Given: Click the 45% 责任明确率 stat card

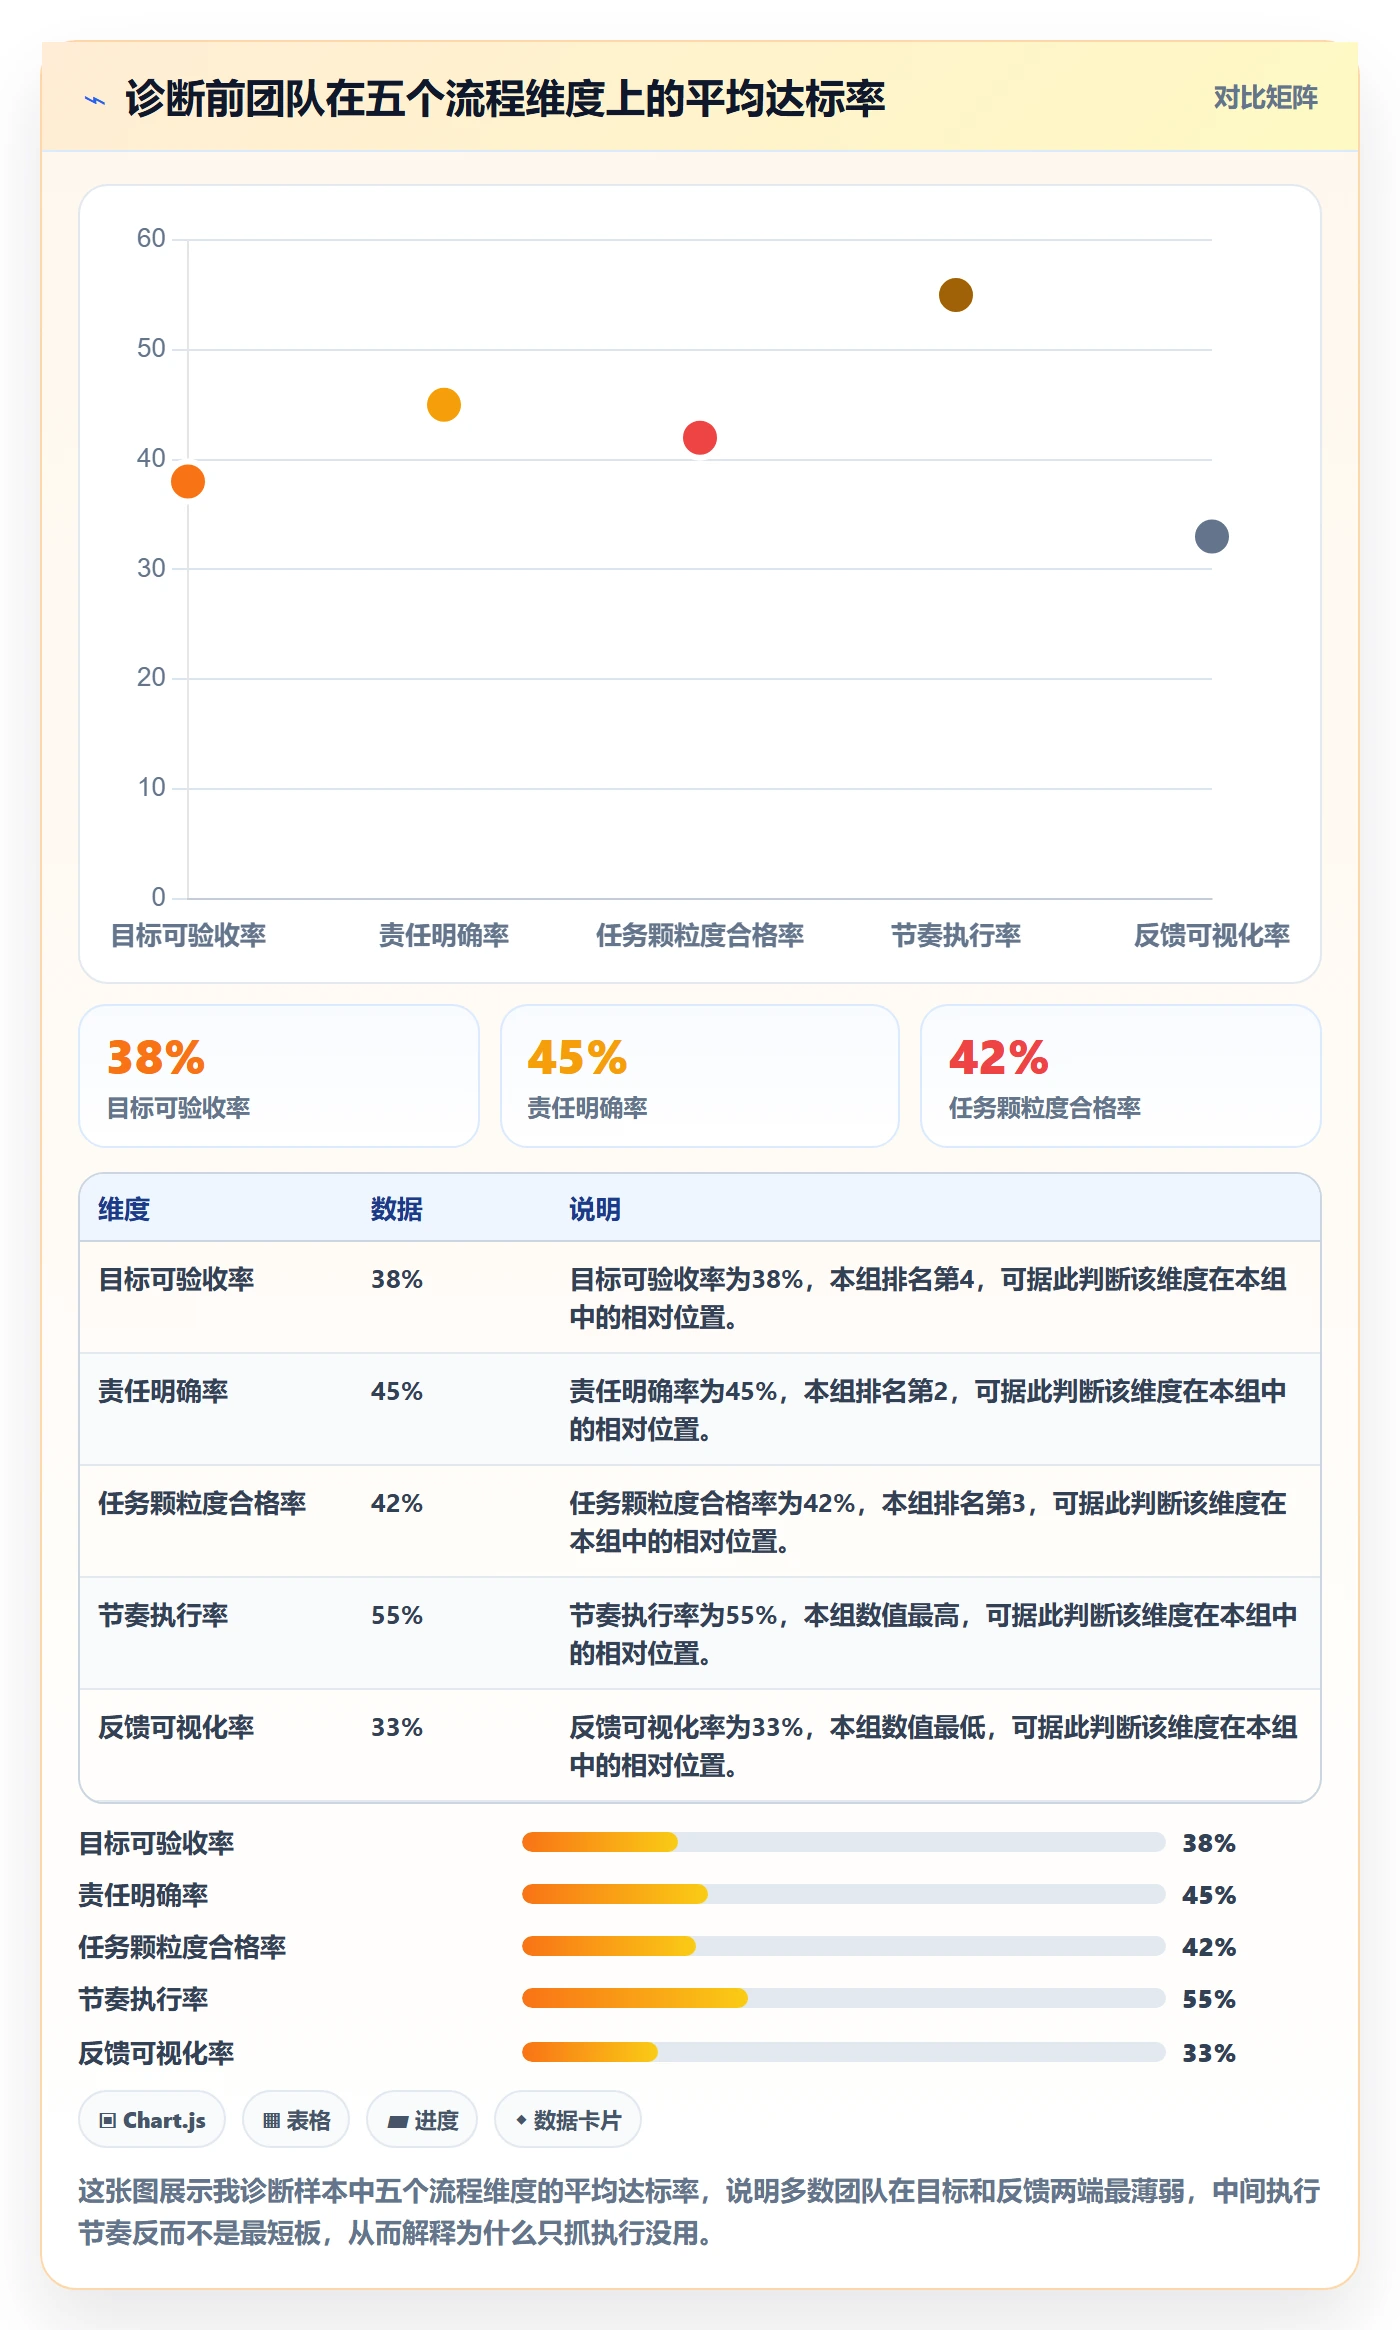Looking at the screenshot, I should pyautogui.click(x=700, y=1076).
